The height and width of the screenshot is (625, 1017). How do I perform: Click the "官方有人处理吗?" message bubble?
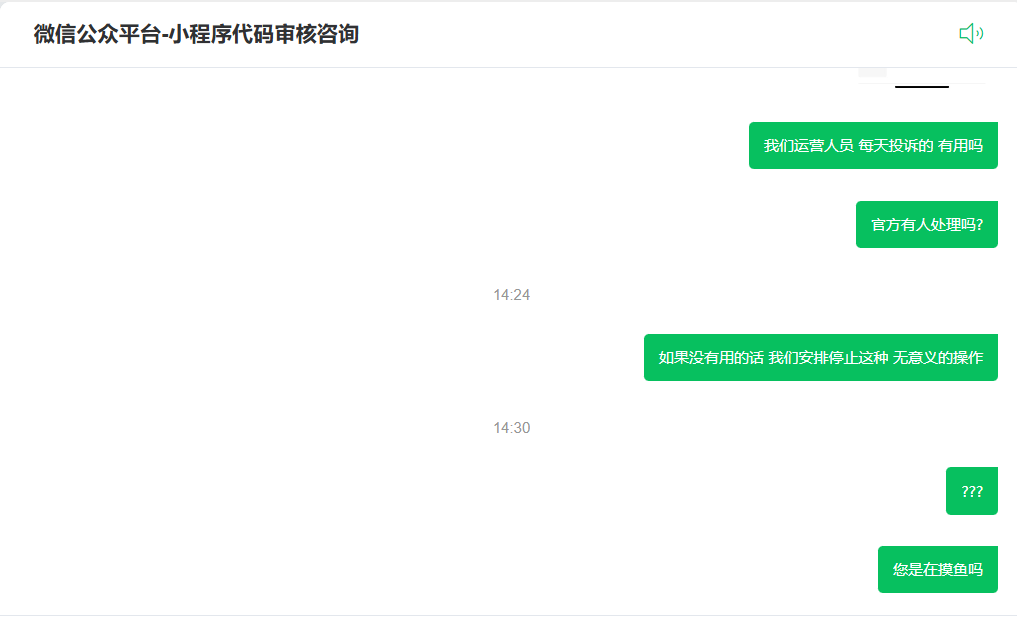pyautogui.click(x=926, y=224)
